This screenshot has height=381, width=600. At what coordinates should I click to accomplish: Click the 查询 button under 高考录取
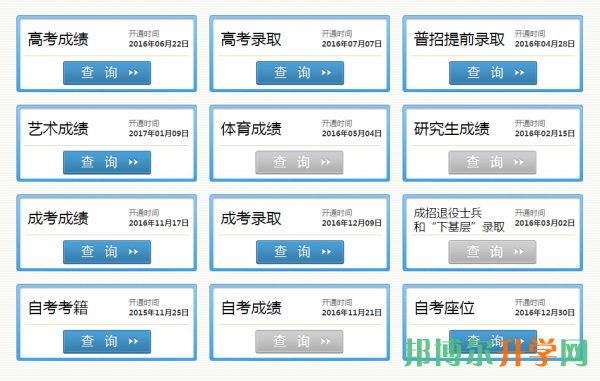pyautogui.click(x=300, y=73)
